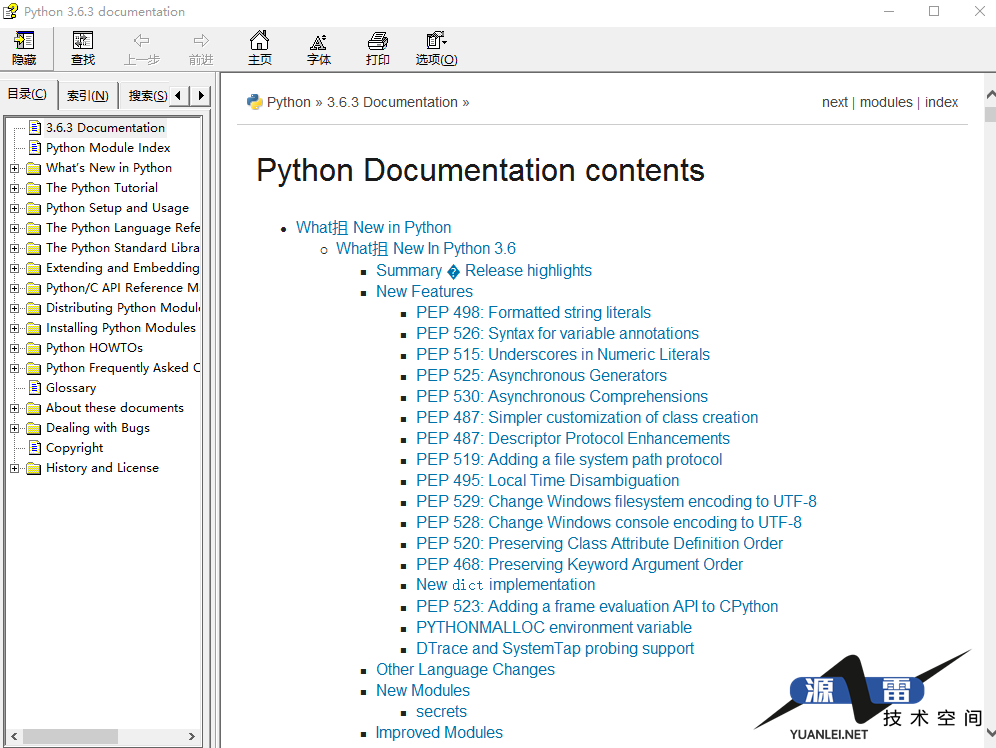Open the next page link

tap(835, 102)
